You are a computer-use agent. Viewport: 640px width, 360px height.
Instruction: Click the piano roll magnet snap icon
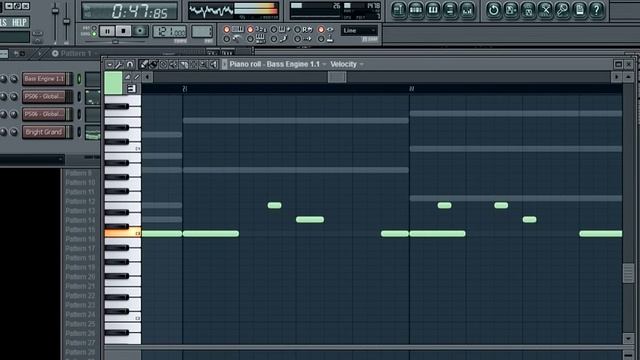pos(130,64)
